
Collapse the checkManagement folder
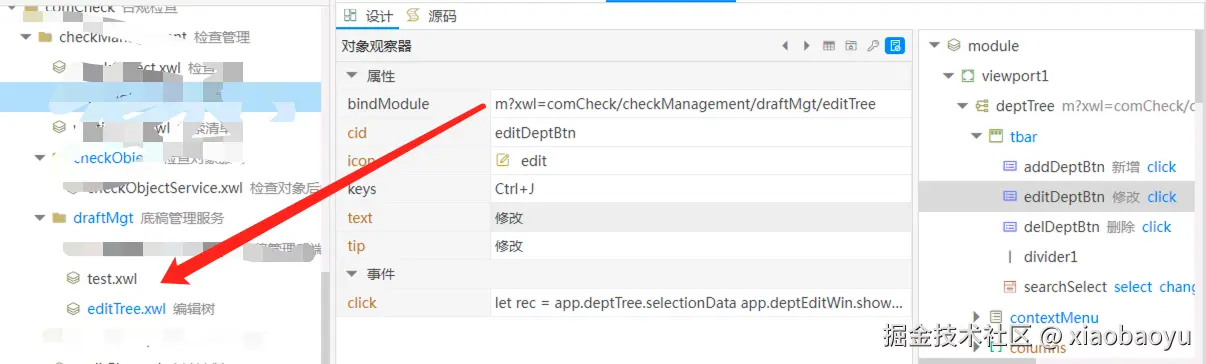25,37
